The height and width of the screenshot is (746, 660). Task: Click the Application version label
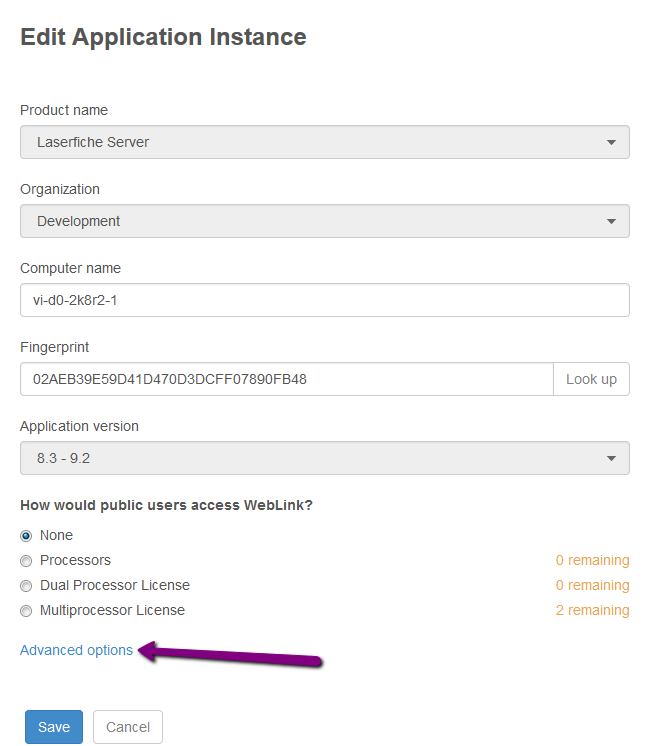[79, 426]
